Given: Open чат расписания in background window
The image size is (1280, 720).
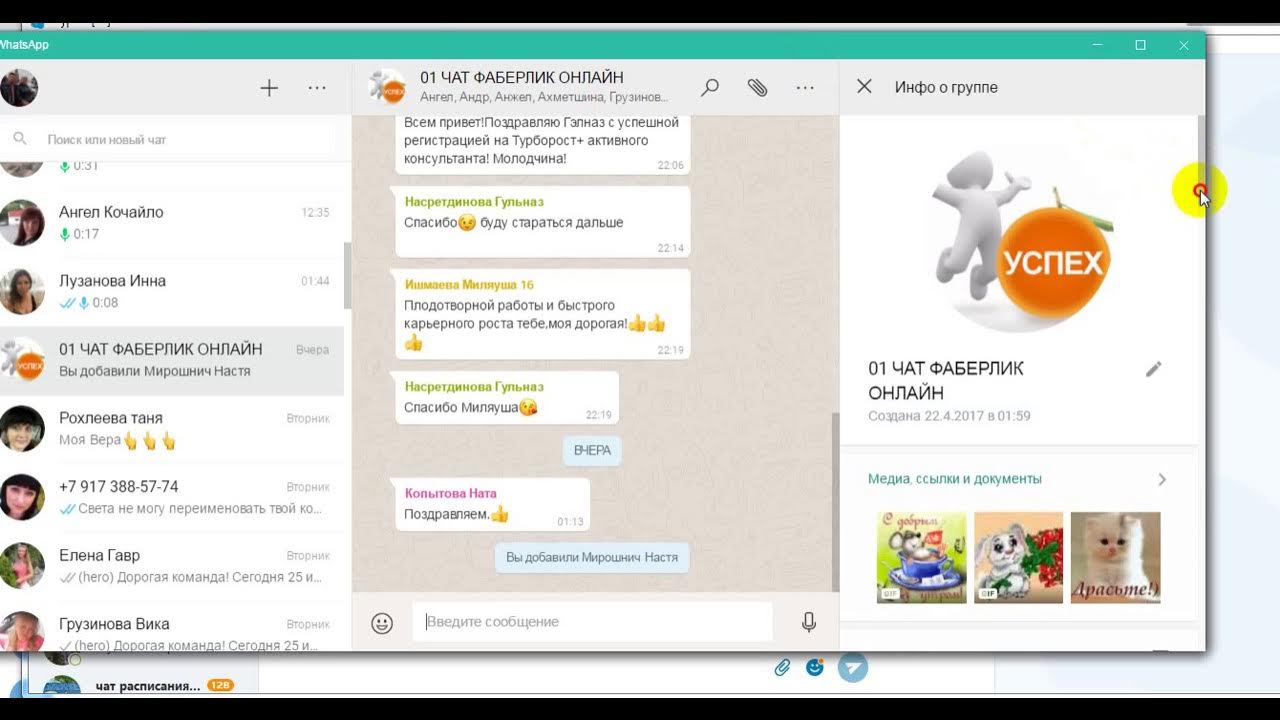Looking at the screenshot, I should (x=148, y=686).
